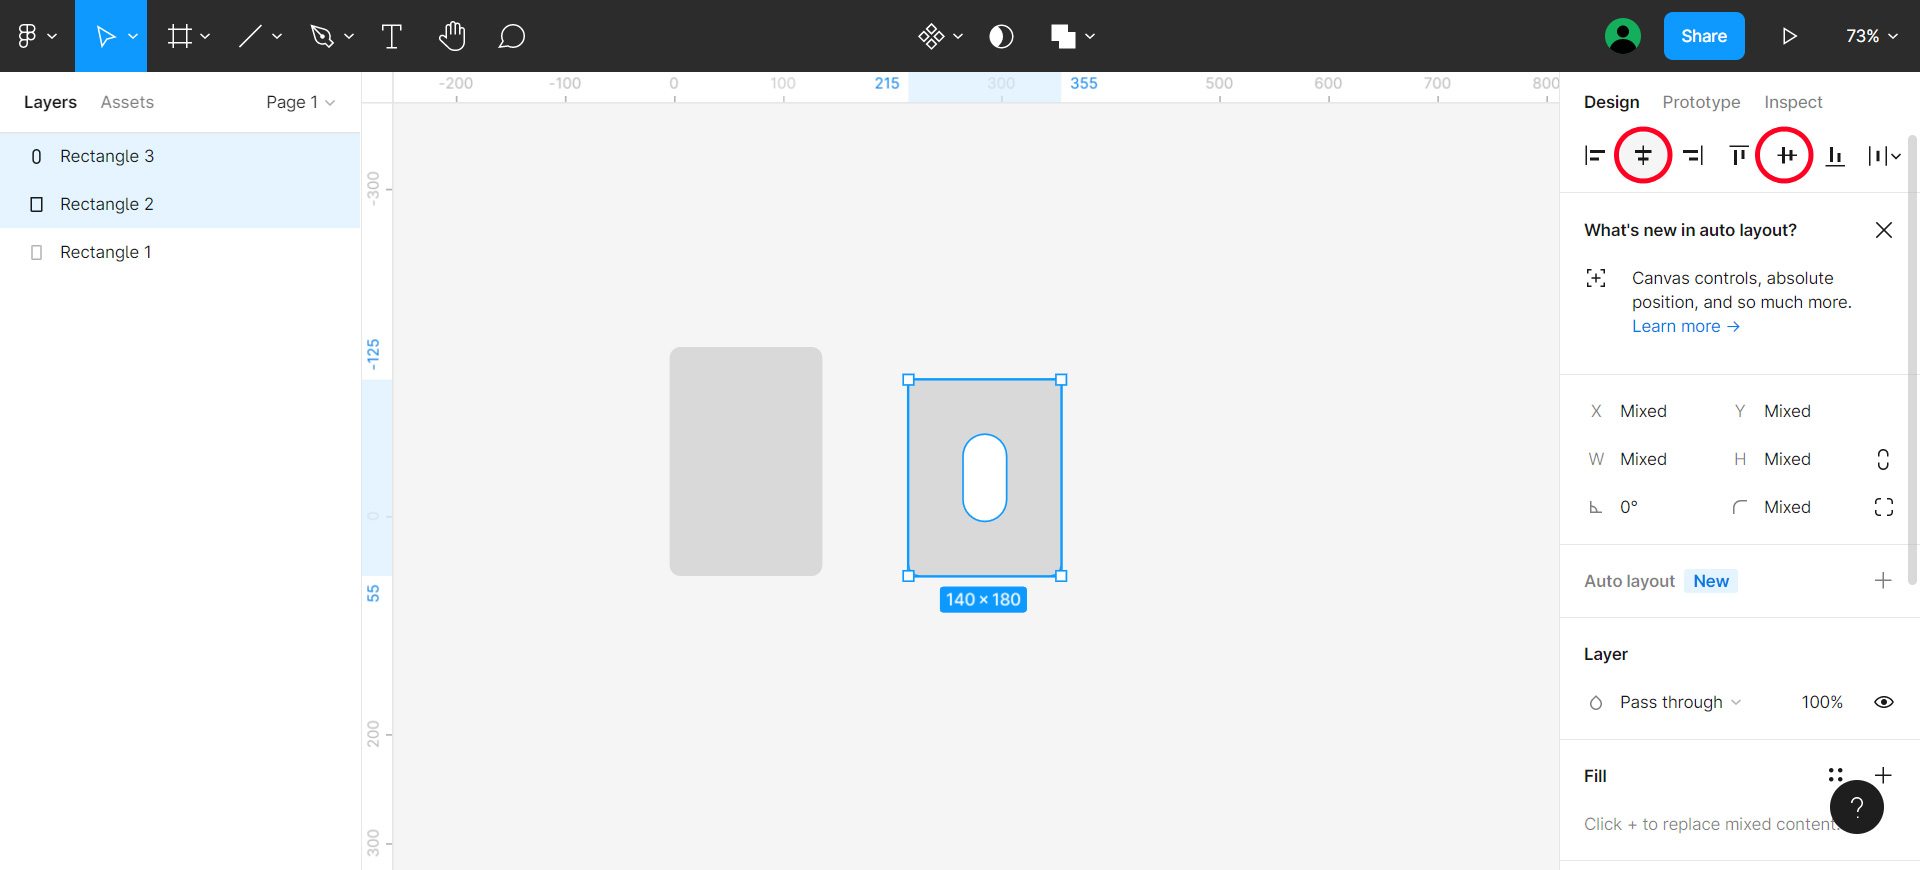Select the Comment tool

511,37
